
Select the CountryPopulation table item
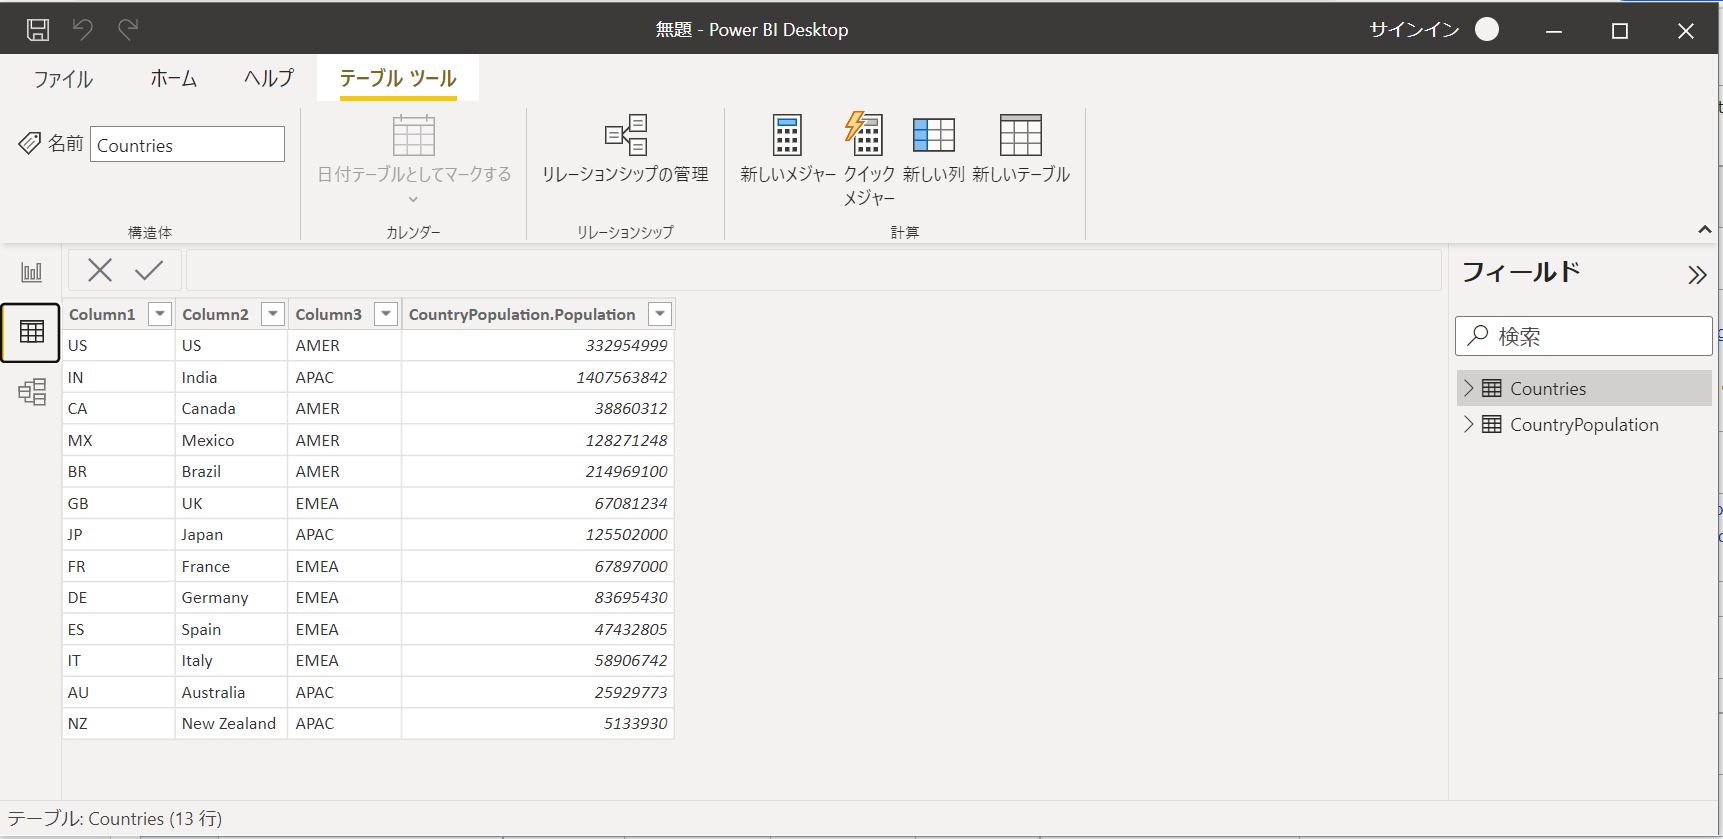tap(1584, 424)
